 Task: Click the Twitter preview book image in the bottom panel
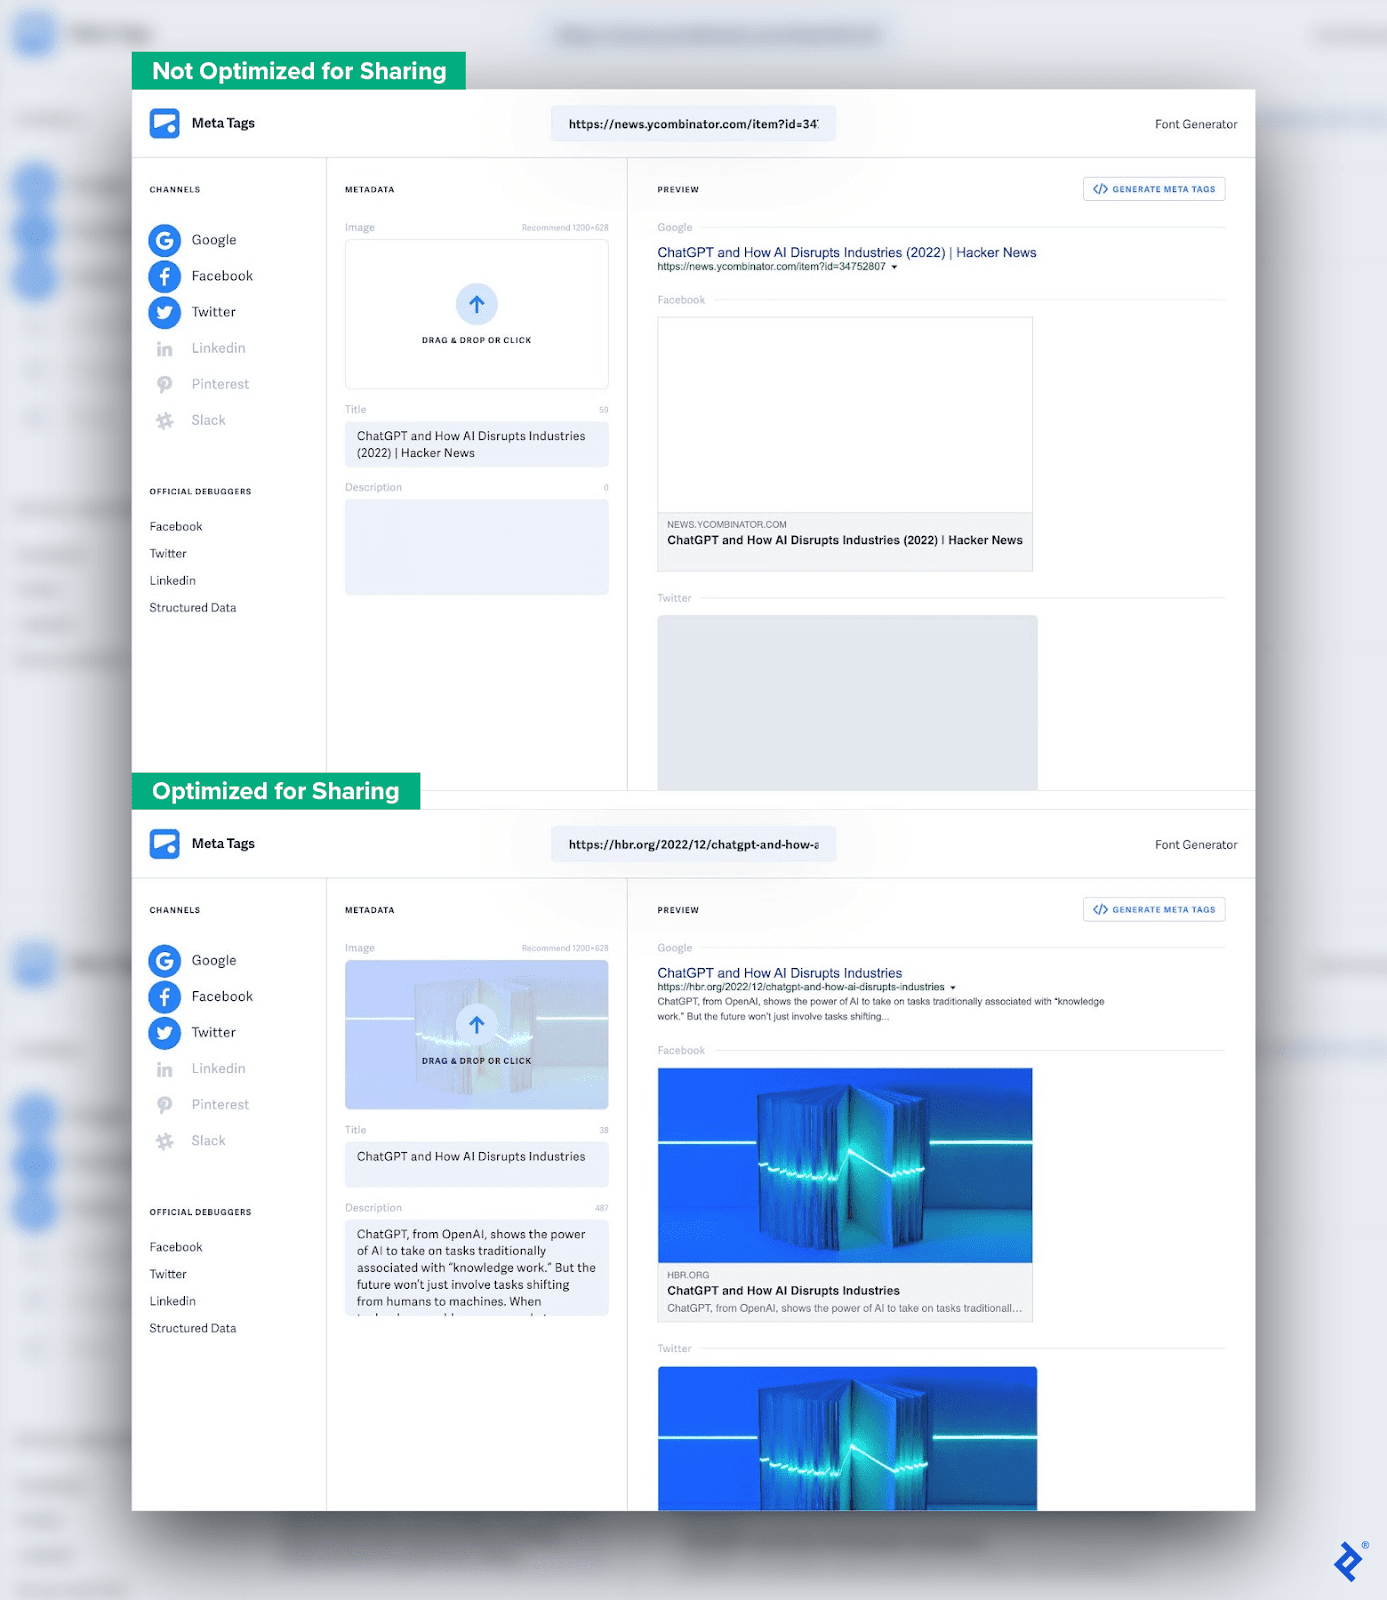pos(847,1438)
